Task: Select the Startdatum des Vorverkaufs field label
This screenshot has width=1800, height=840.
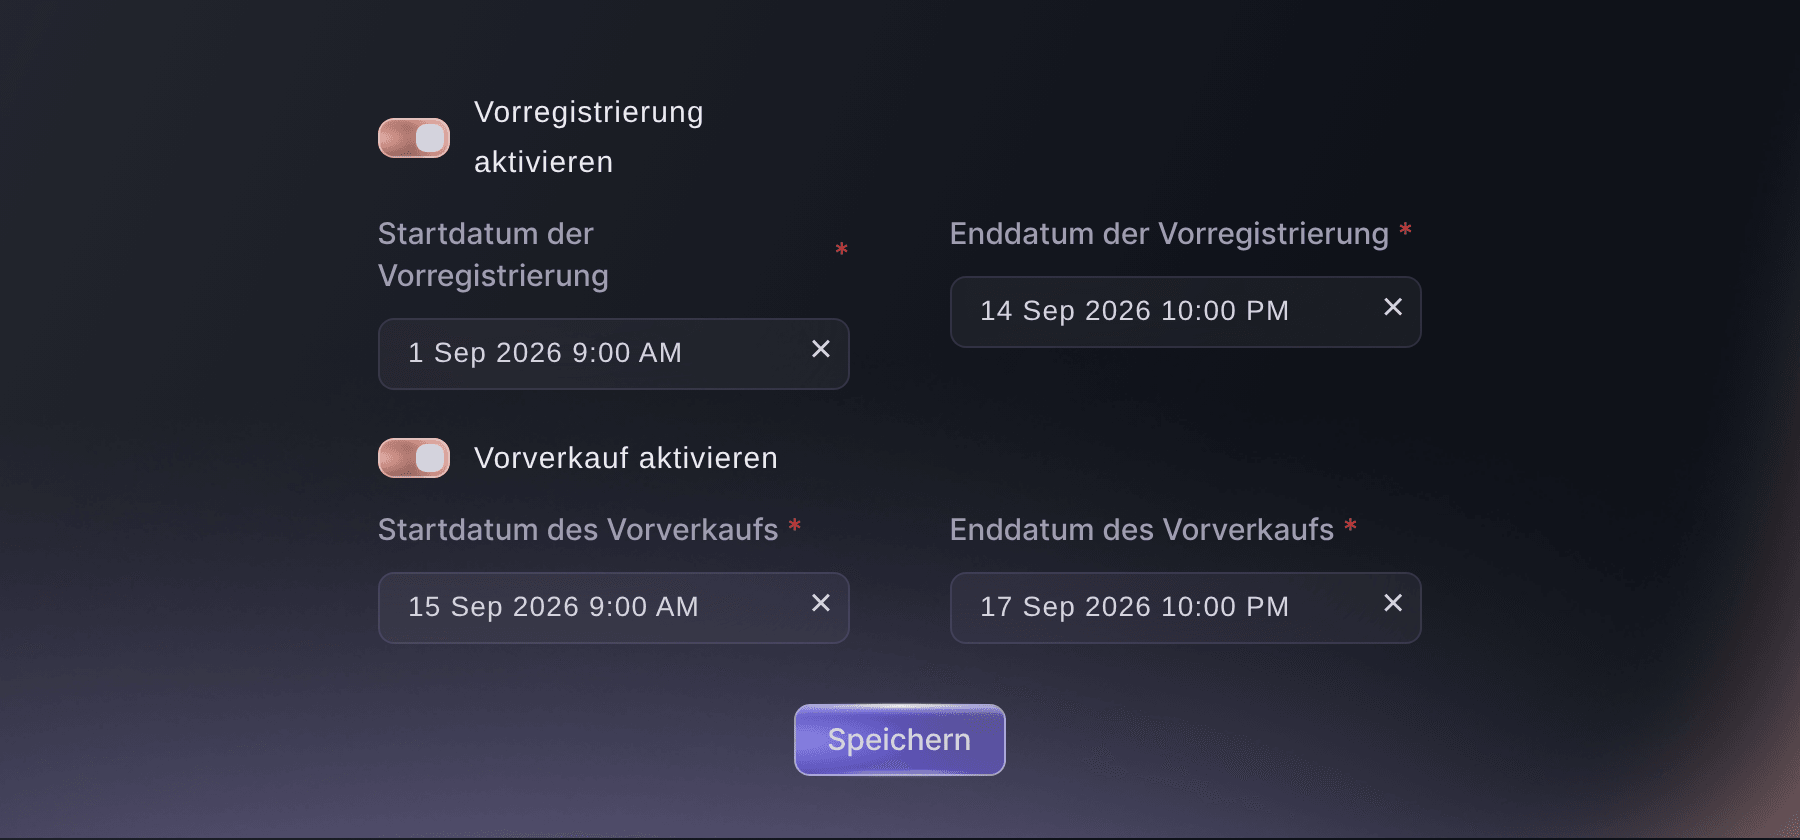Action: point(578,530)
